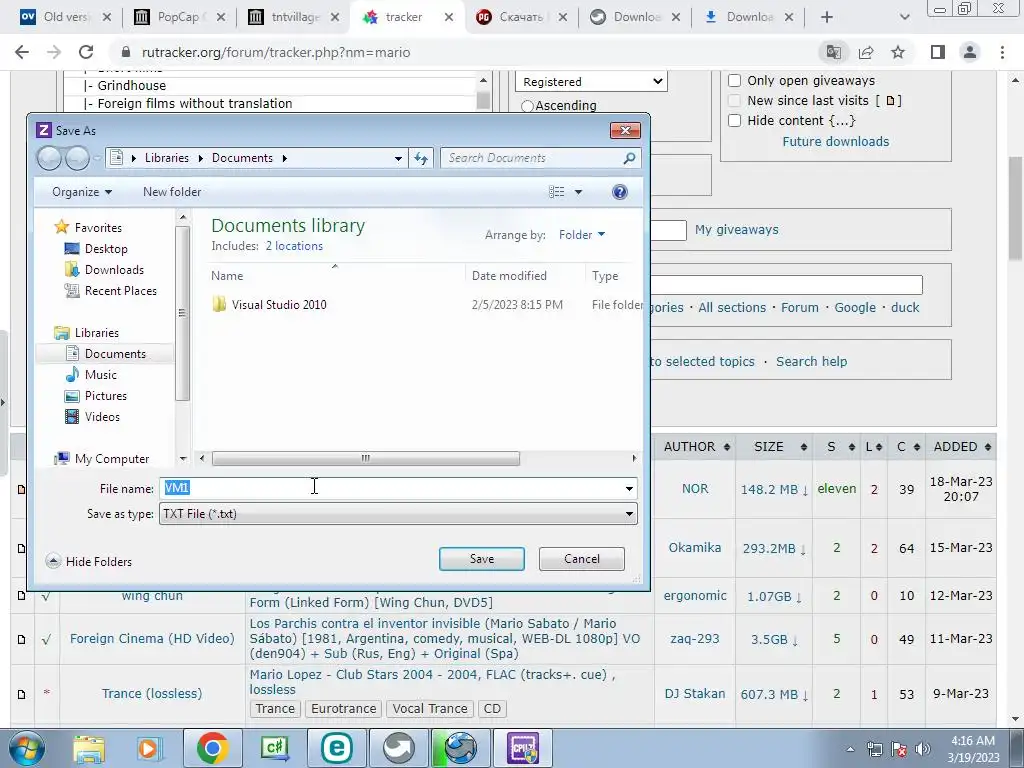Open the Registered sort dropdown
Image resolution: width=1024 pixels, height=768 pixels.
click(592, 82)
